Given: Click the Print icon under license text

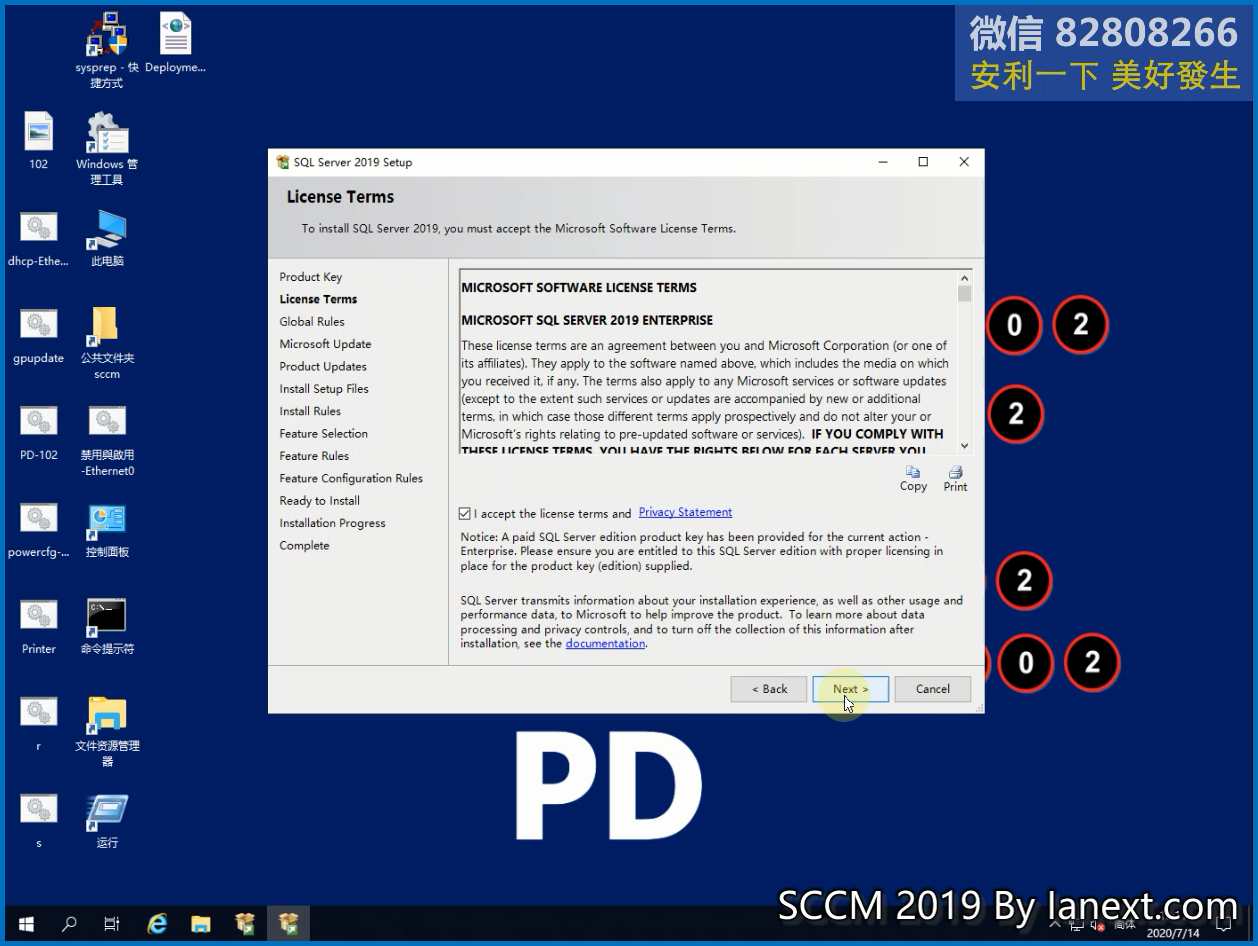Looking at the screenshot, I should click(x=955, y=478).
